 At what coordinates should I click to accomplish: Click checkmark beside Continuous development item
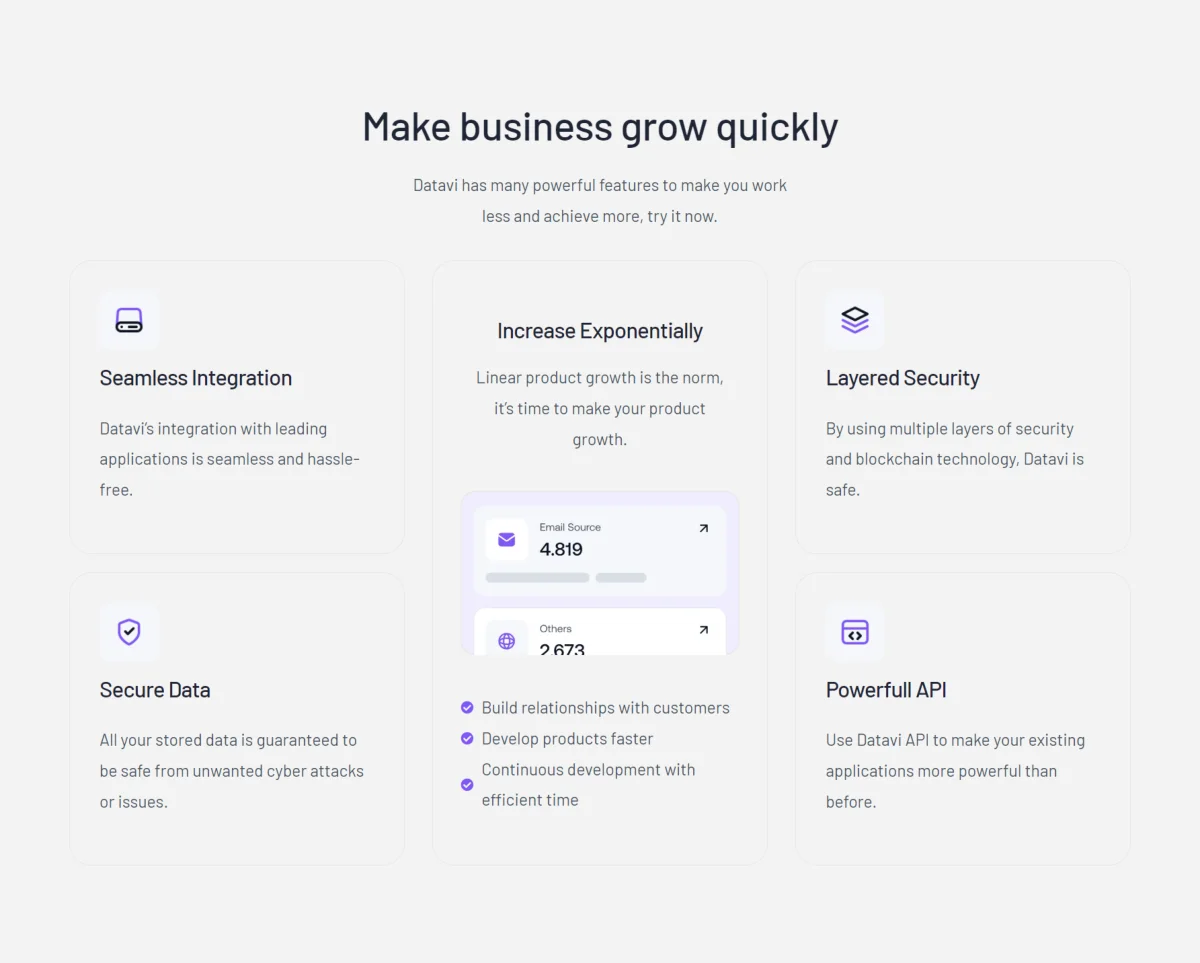point(467,785)
